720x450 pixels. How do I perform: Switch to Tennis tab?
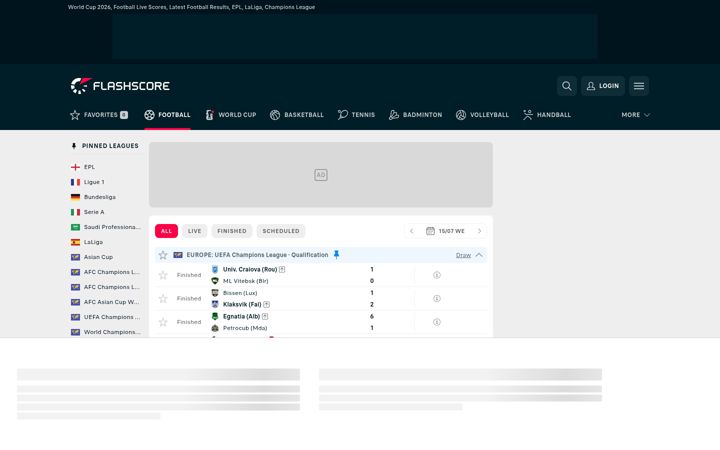(x=356, y=115)
